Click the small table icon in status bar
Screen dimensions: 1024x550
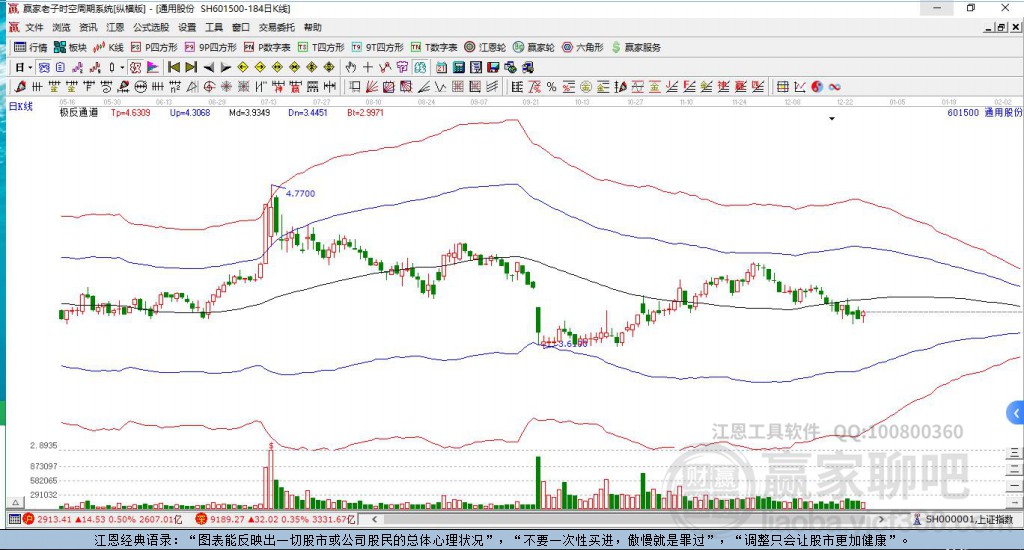tap(14, 519)
